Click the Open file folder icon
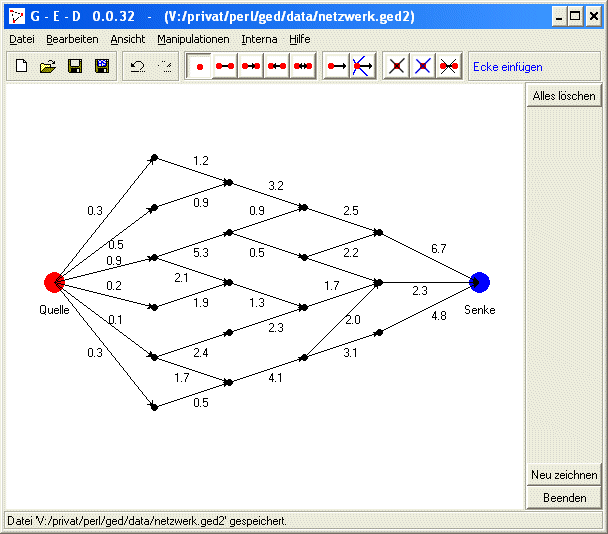Screen dimensions: 608x534 coord(48,66)
